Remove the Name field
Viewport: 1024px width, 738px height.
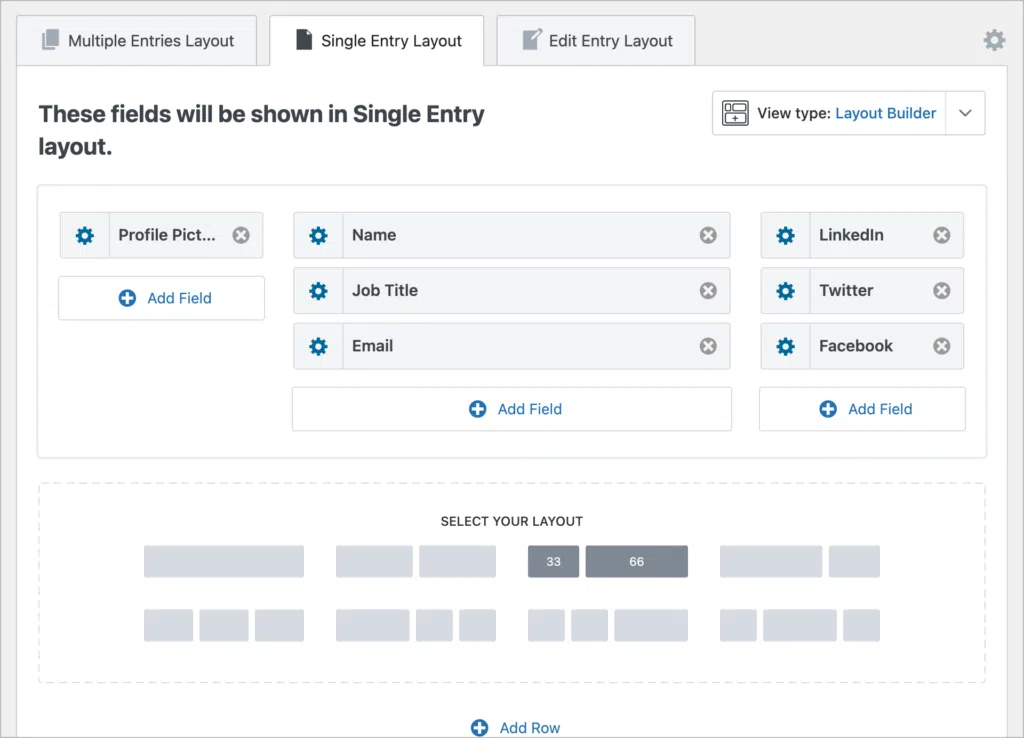pos(708,235)
